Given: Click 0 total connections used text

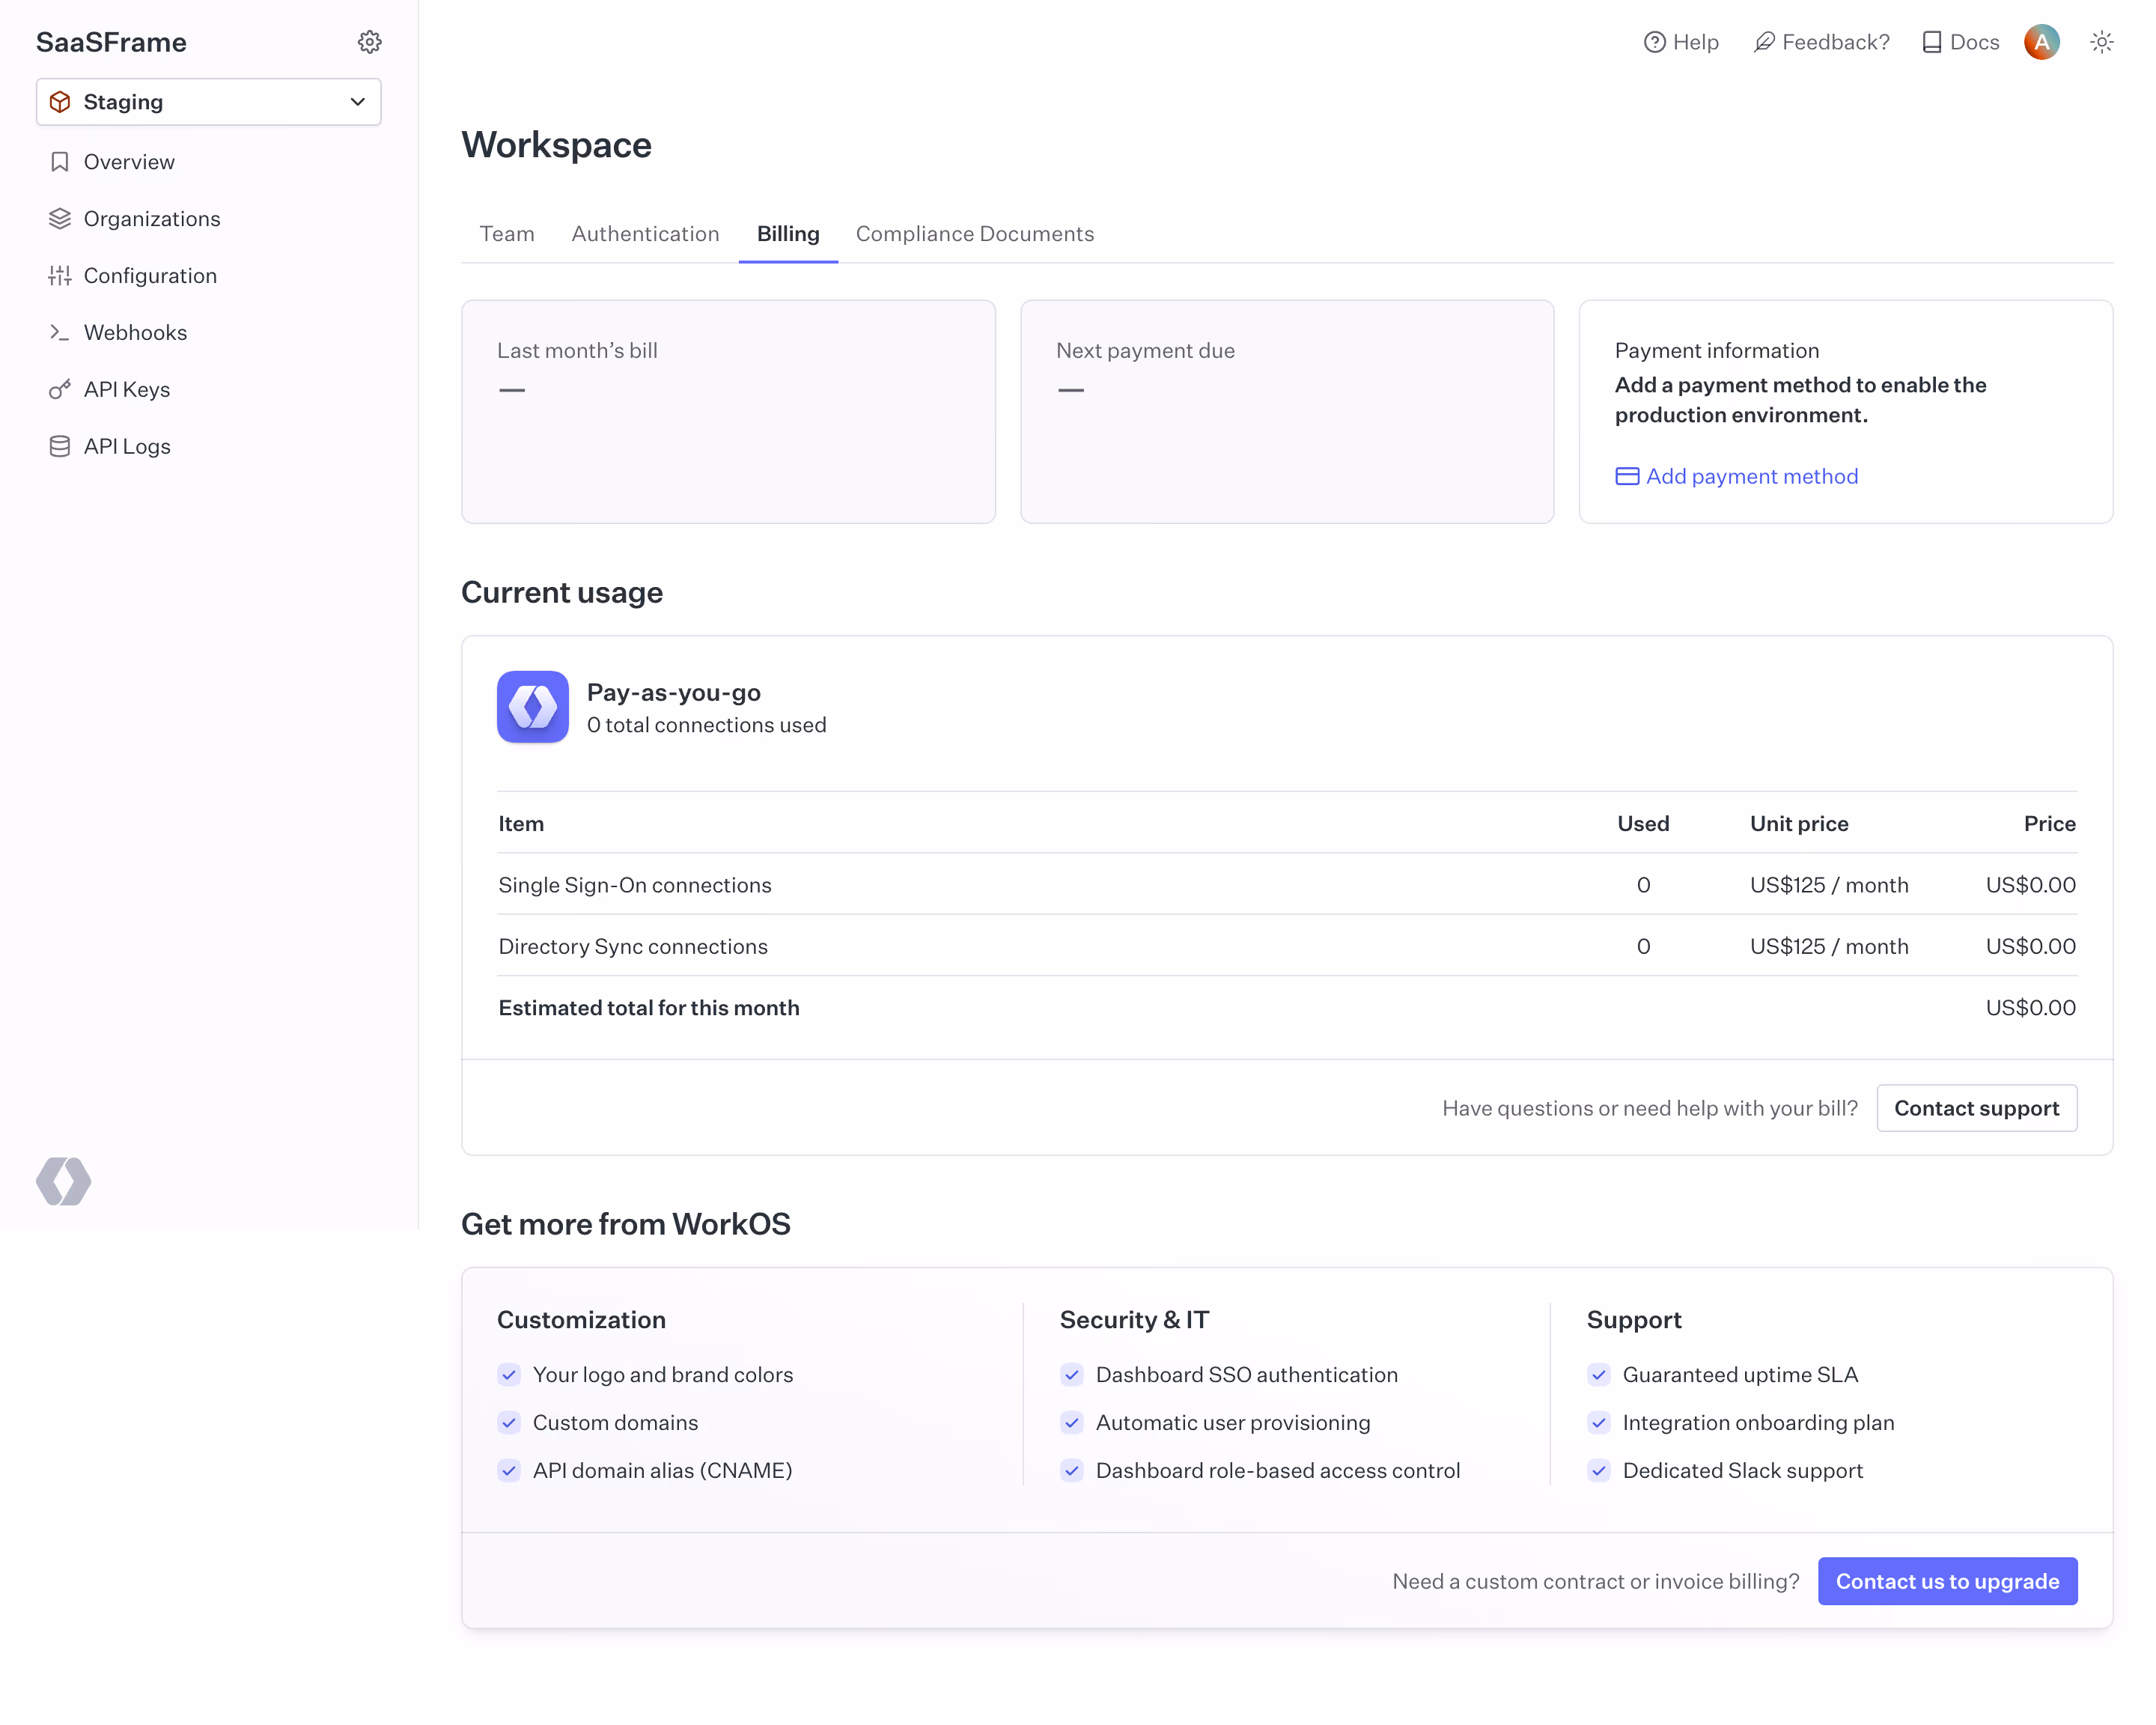Looking at the screenshot, I should [707, 725].
